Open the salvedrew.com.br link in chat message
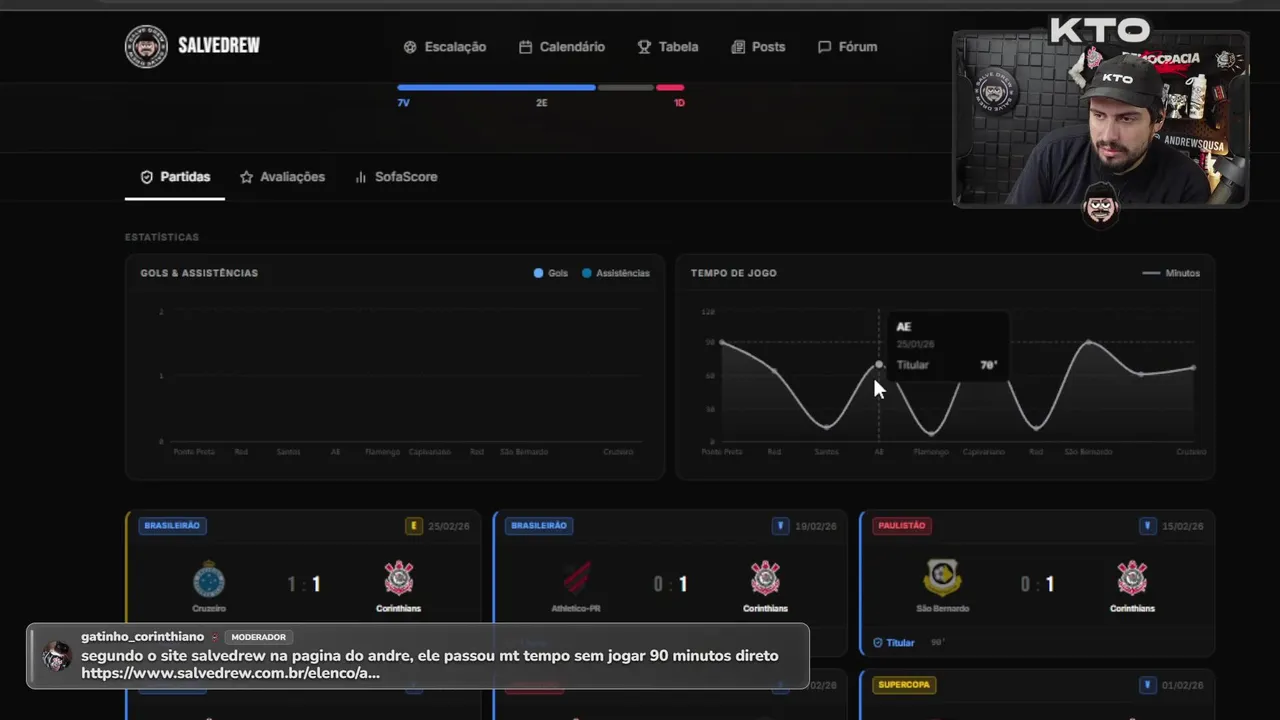1280x720 pixels. coord(230,673)
